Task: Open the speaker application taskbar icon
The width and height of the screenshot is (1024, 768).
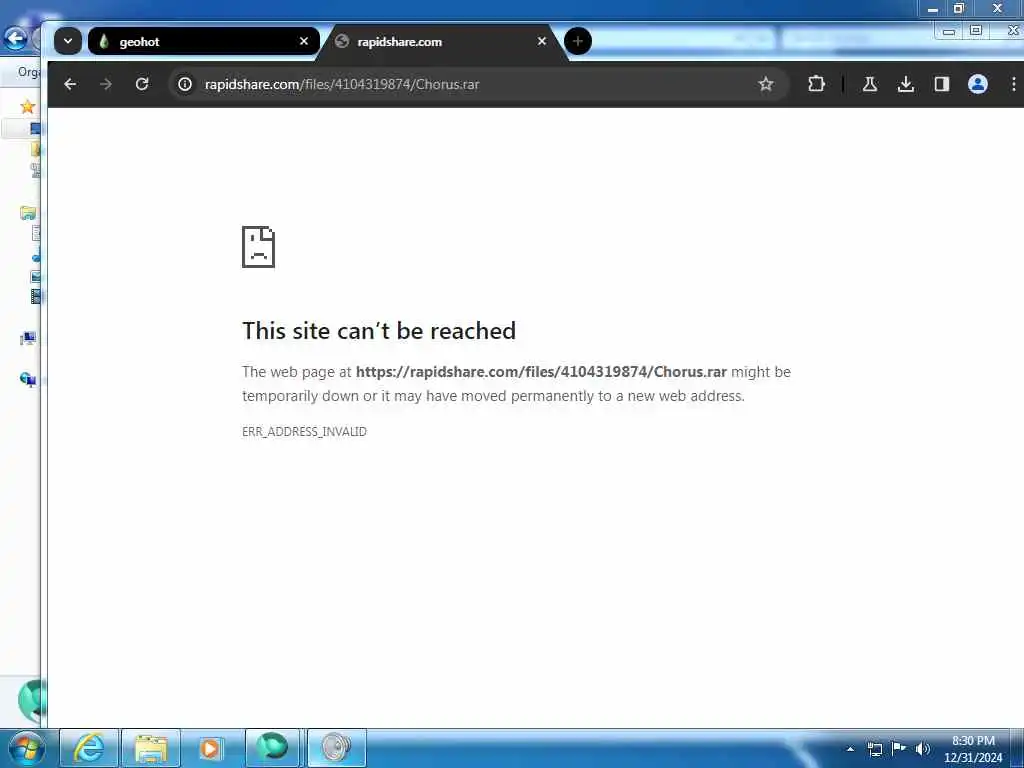Action: point(336,748)
